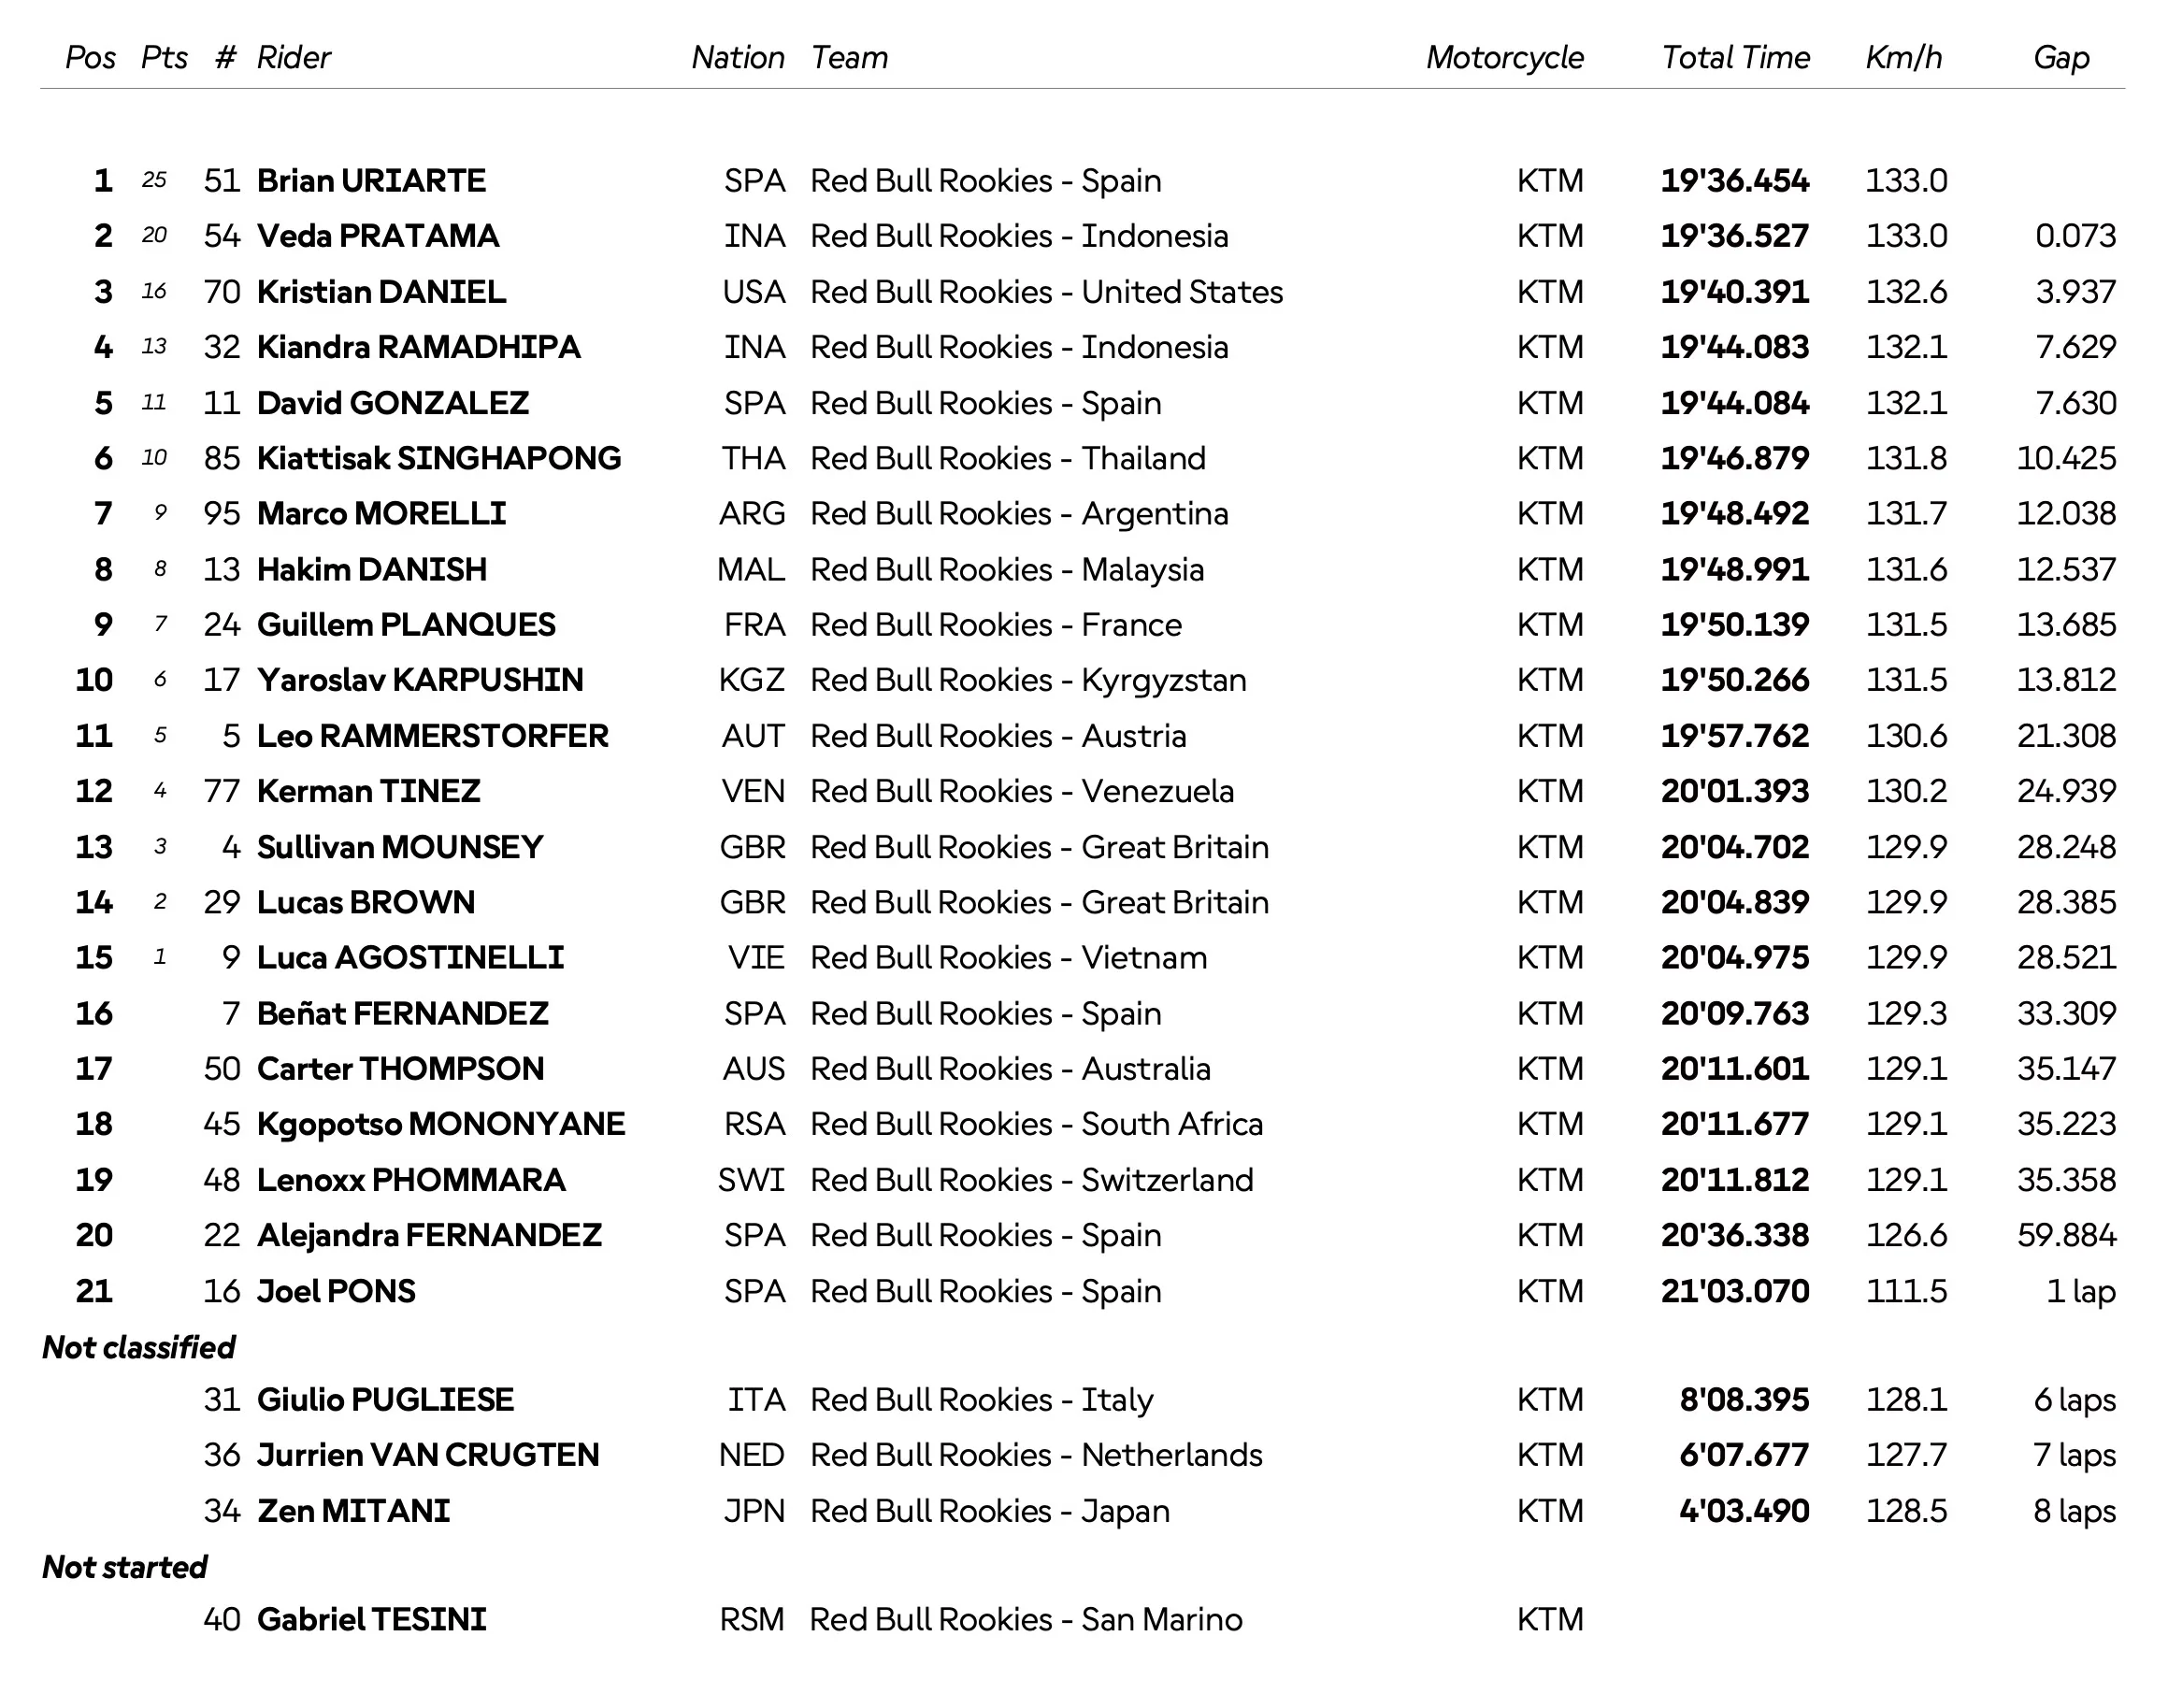Click team Red Bull Rookies - Thailand

pyautogui.click(x=1008, y=458)
